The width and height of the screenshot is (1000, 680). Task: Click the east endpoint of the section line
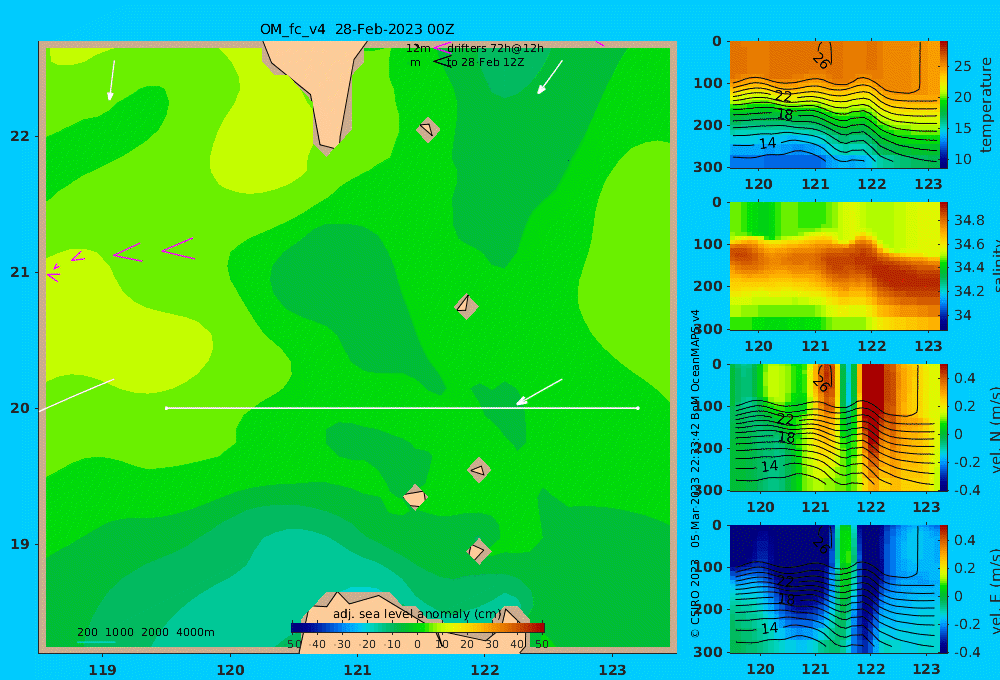(638, 408)
